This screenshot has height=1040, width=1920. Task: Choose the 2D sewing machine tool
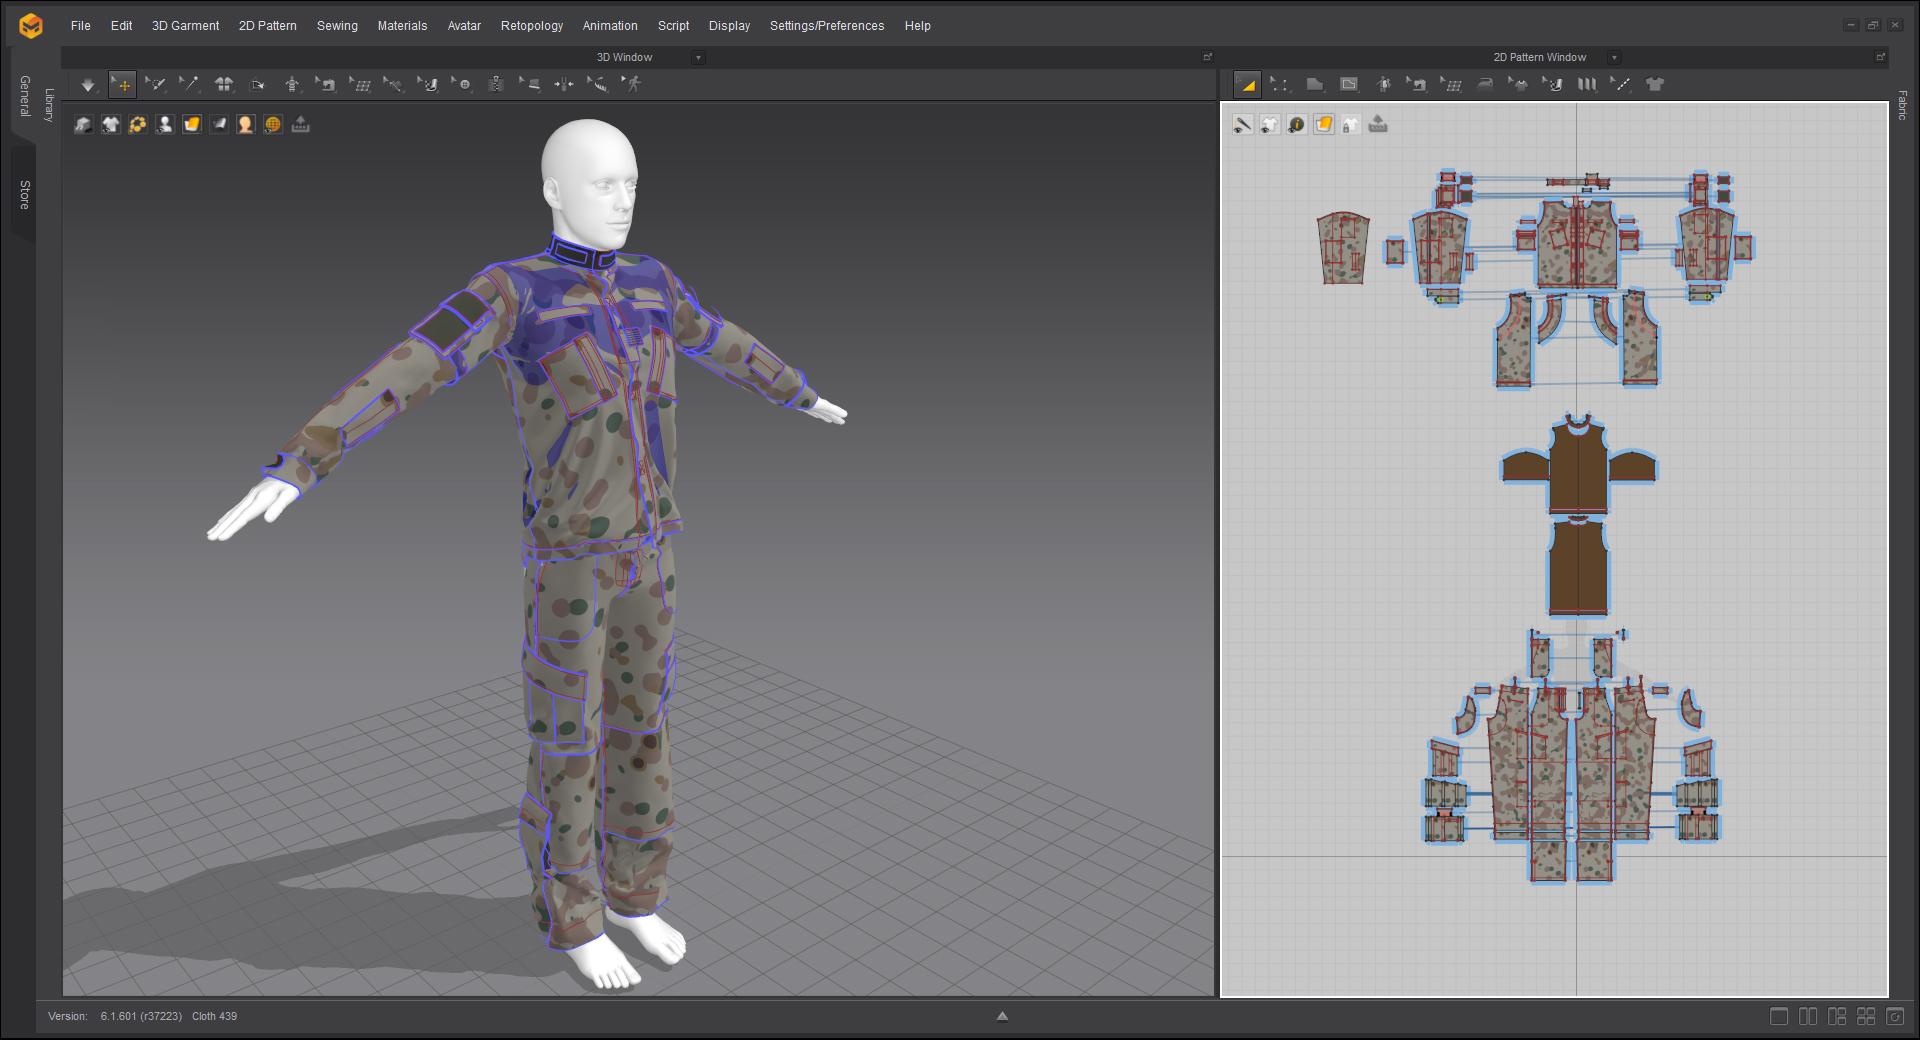1417,85
